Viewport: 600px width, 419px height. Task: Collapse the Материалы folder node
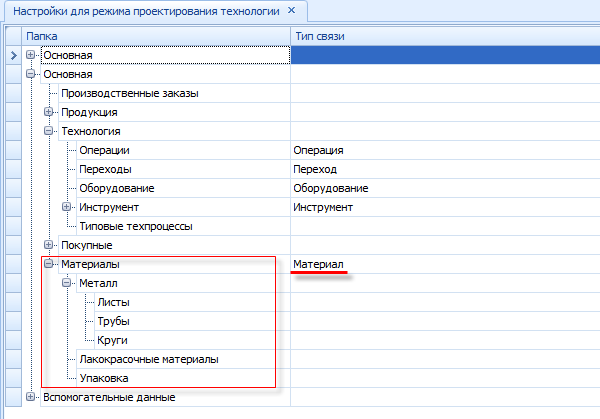click(49, 264)
